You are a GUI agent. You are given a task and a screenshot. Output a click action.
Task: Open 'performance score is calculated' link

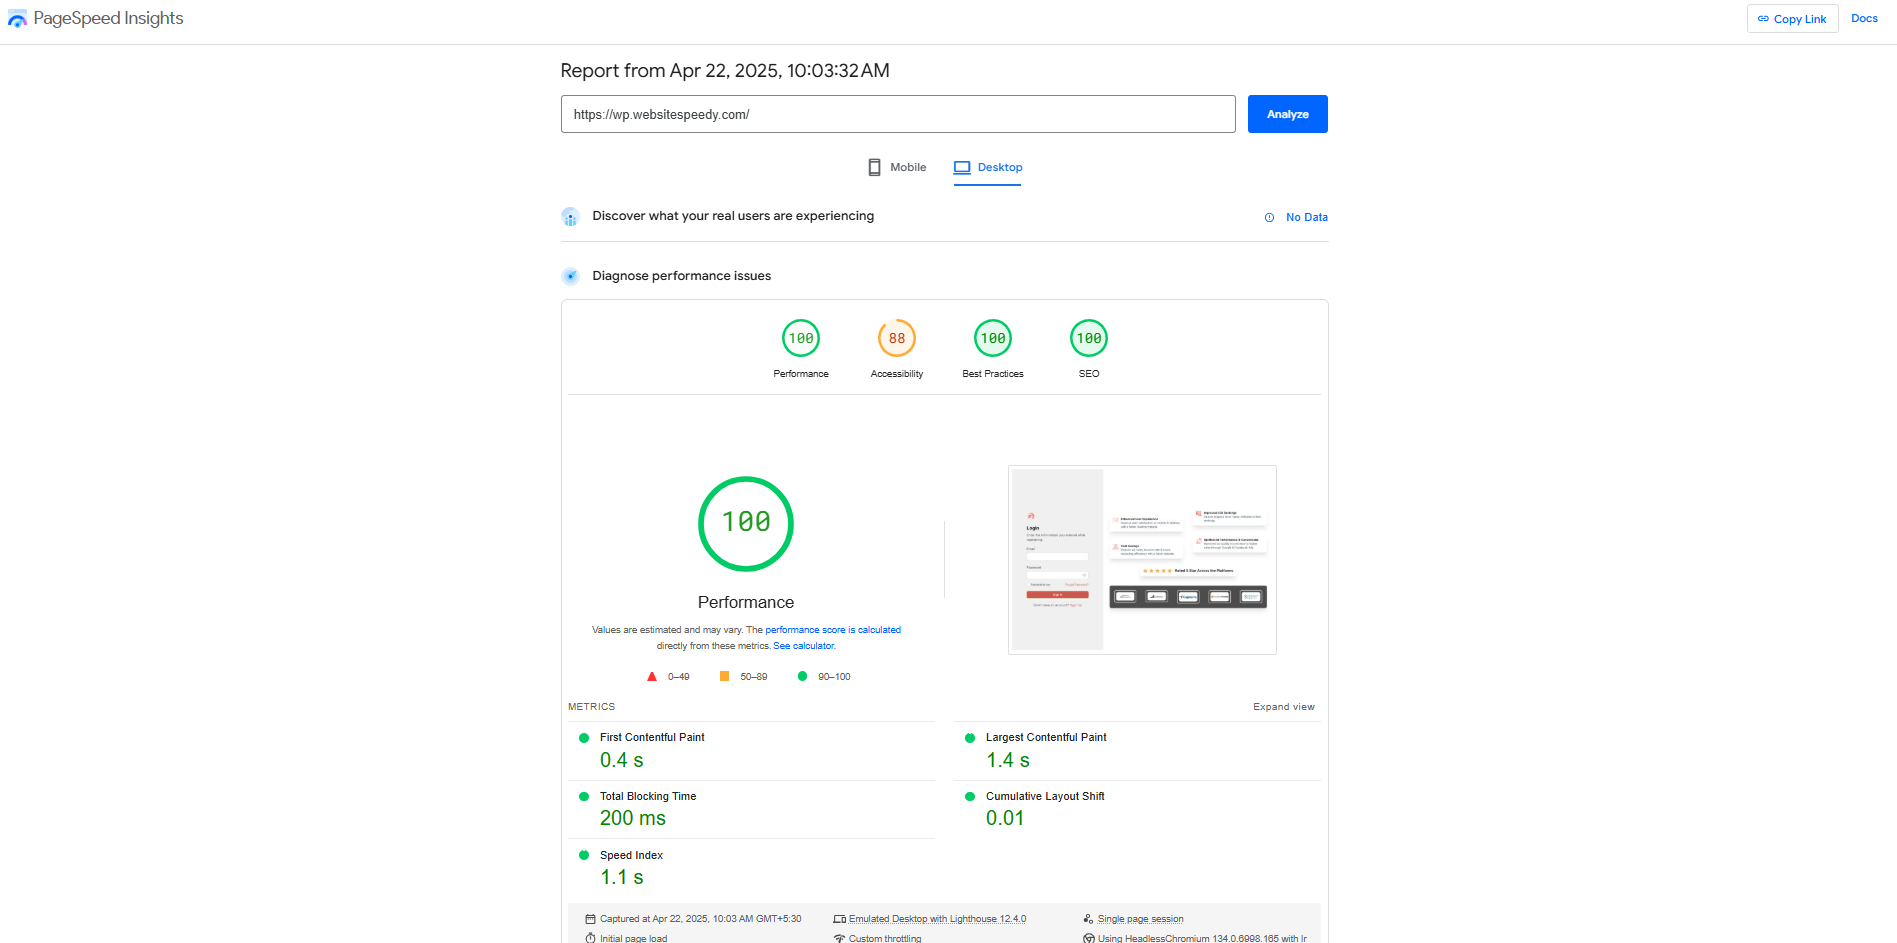tap(833, 630)
